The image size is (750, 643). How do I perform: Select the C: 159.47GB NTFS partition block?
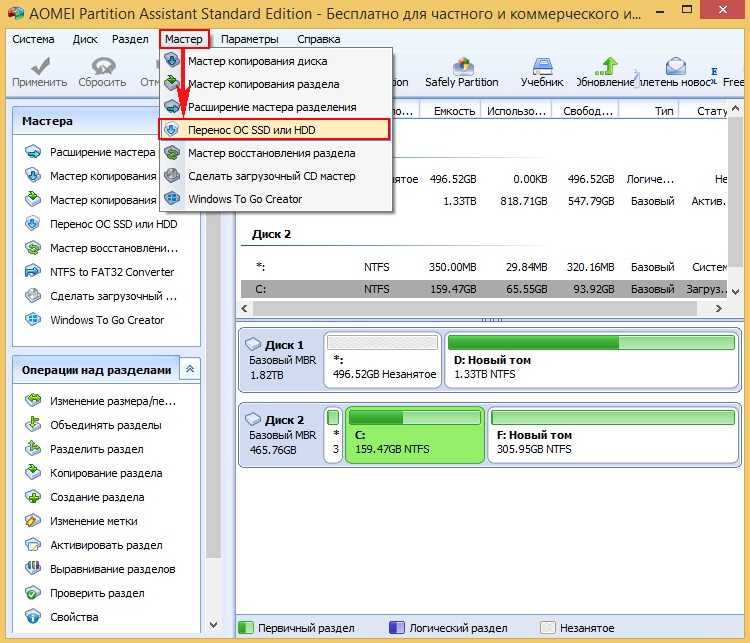[x=414, y=435]
